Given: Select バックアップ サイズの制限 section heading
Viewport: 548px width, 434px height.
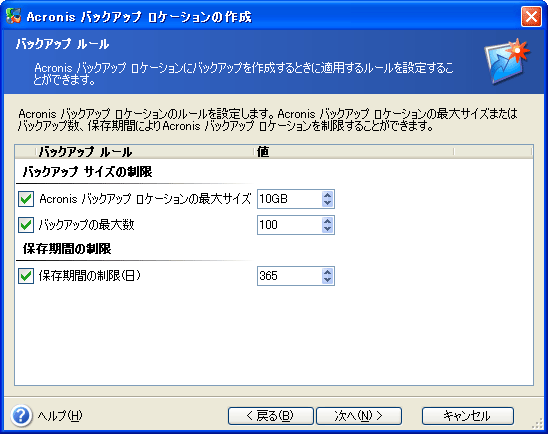Looking at the screenshot, I should pyautogui.click(x=87, y=172).
